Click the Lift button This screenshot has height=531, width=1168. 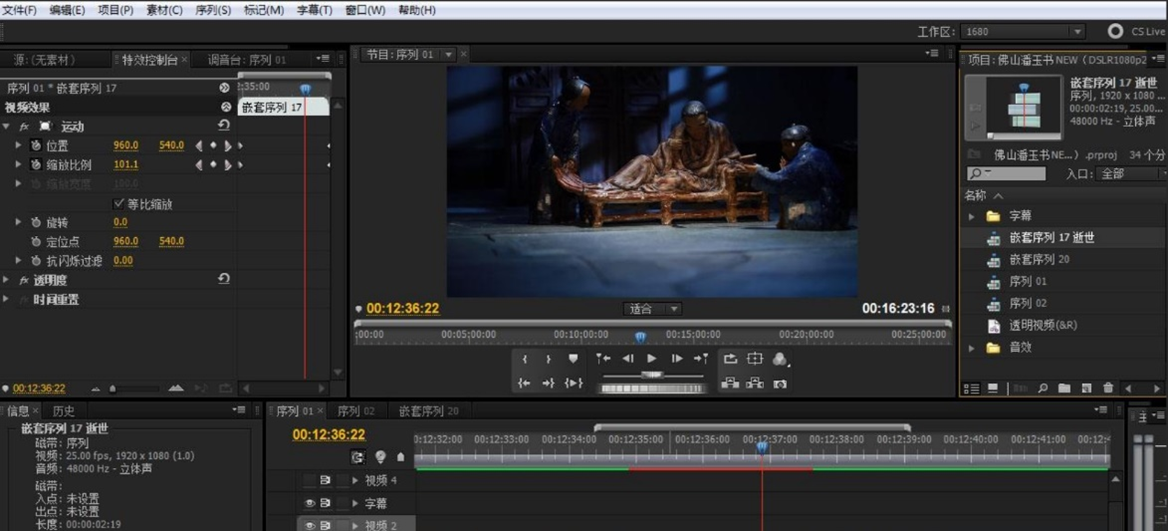click(730, 383)
